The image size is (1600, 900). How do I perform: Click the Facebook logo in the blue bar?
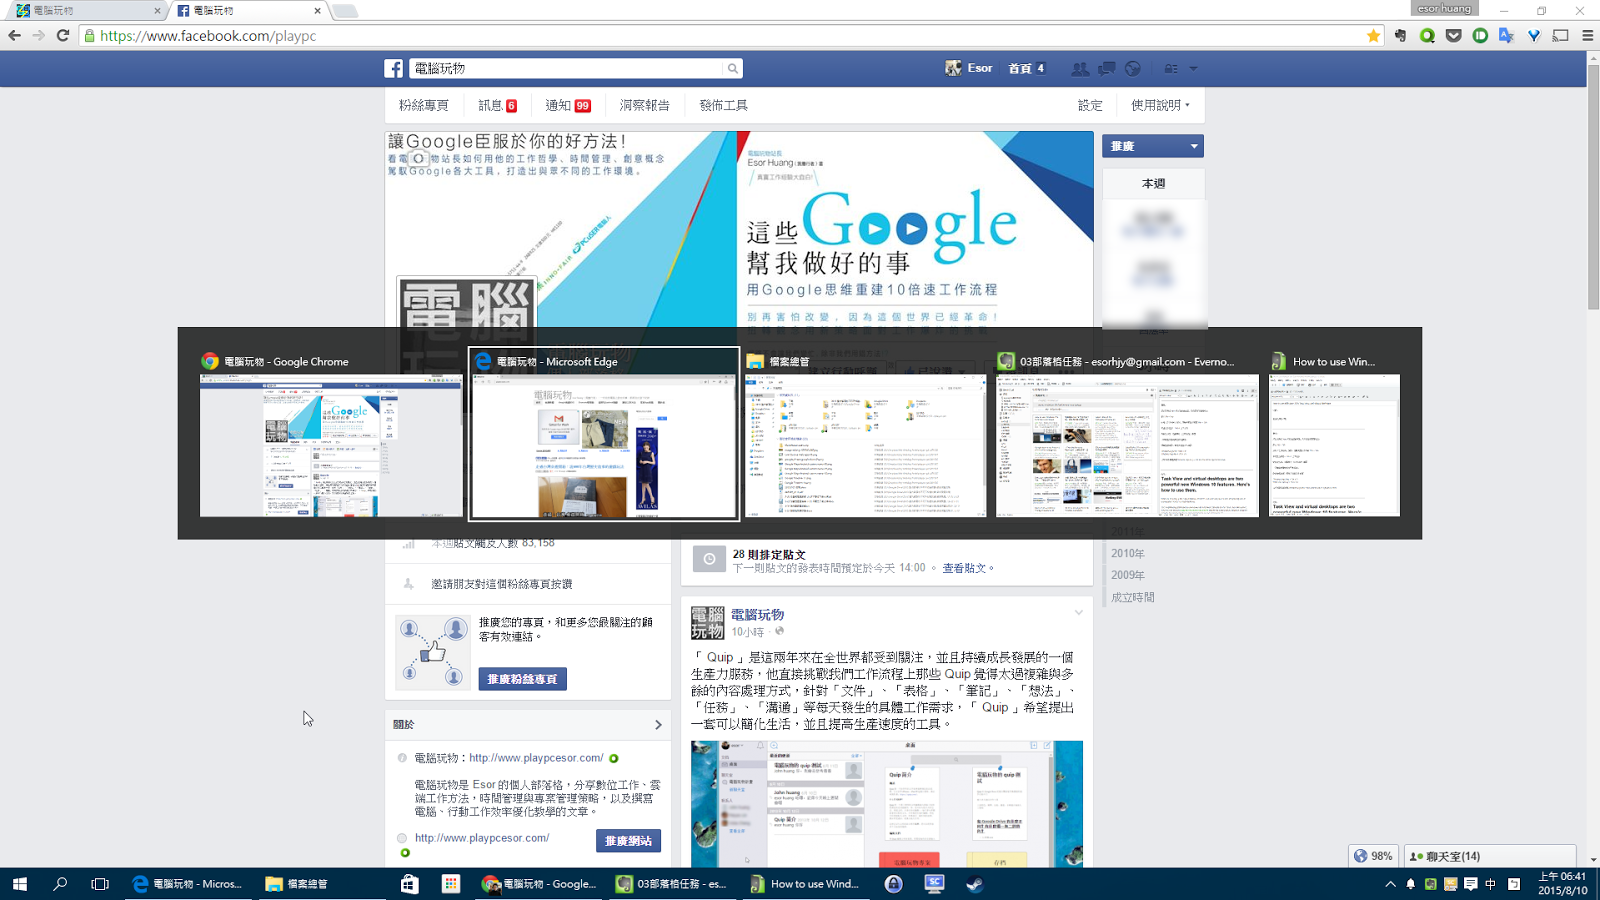(394, 68)
